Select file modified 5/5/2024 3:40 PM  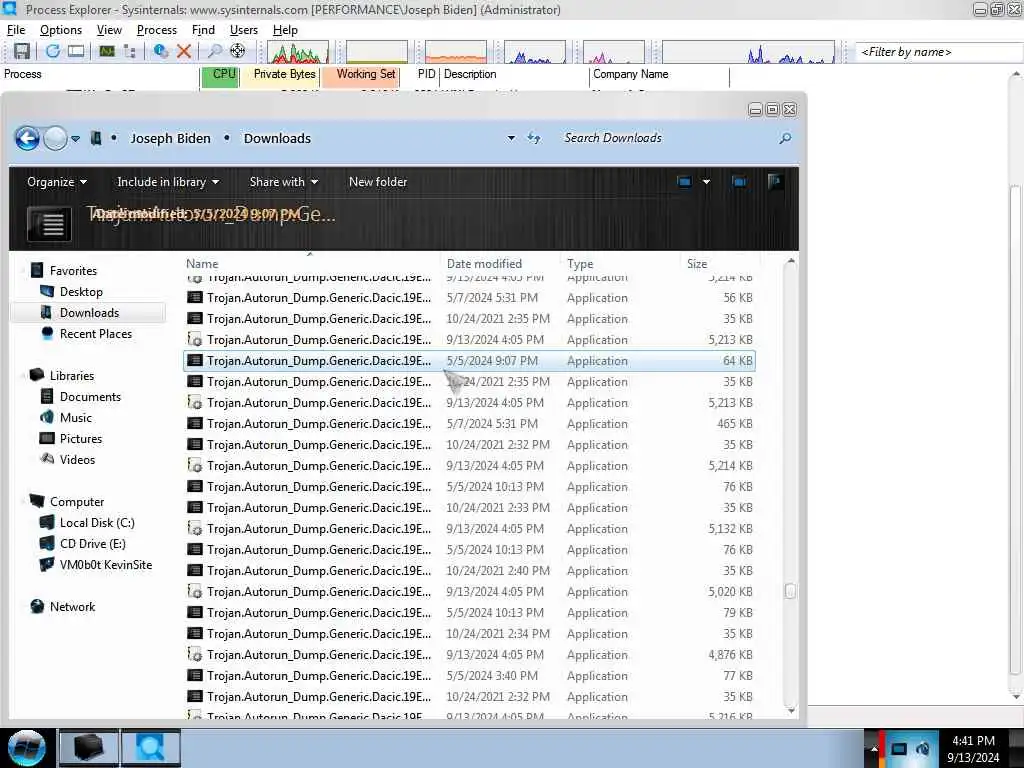(x=470, y=676)
